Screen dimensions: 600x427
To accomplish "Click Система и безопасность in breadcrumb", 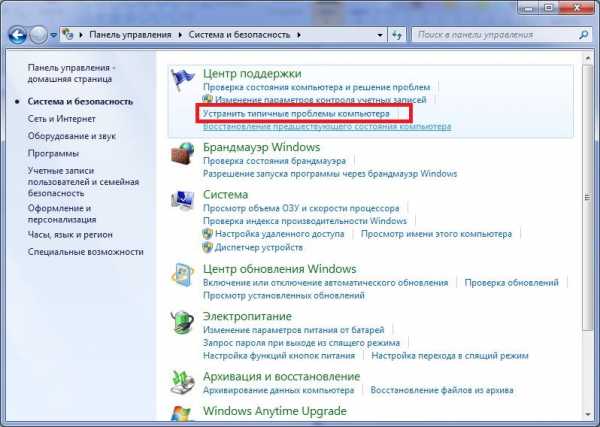I will [x=239, y=35].
